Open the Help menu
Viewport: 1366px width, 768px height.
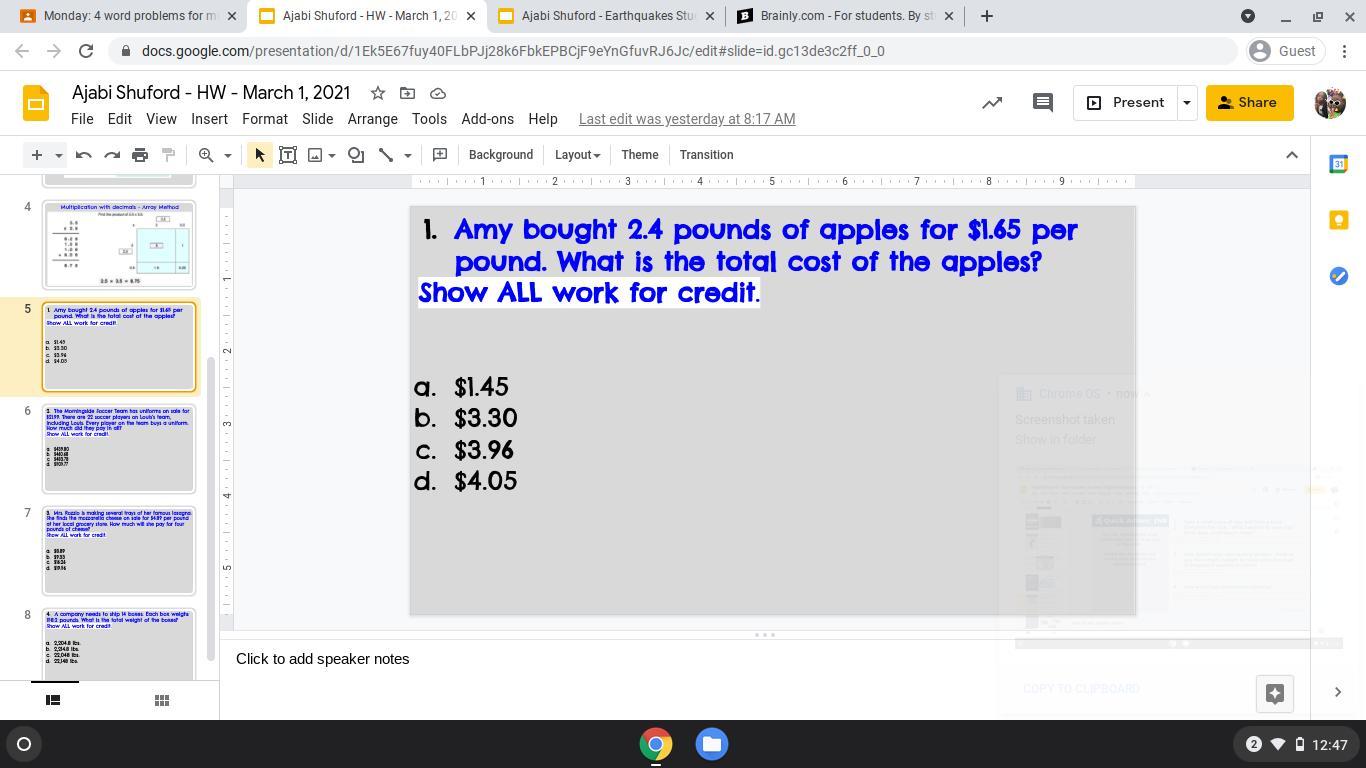(x=543, y=119)
